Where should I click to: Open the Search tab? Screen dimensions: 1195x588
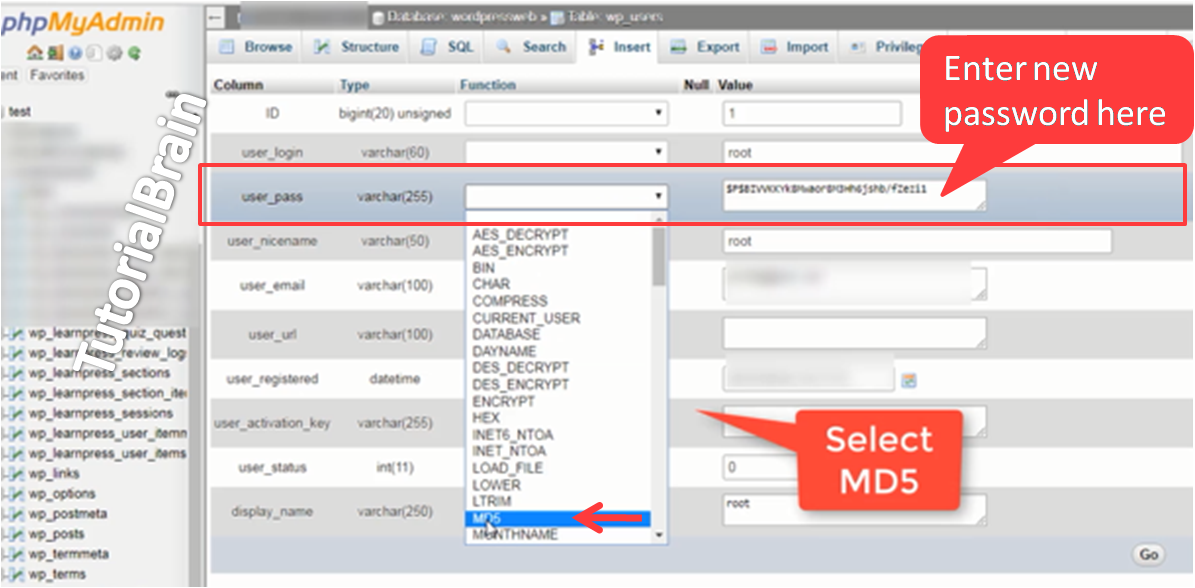(530, 47)
